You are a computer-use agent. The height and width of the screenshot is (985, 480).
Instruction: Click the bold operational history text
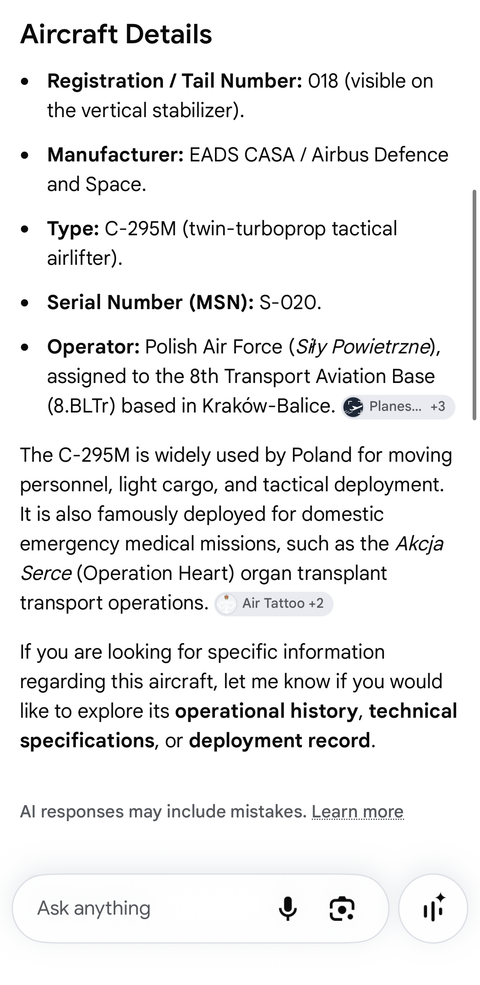pos(266,711)
